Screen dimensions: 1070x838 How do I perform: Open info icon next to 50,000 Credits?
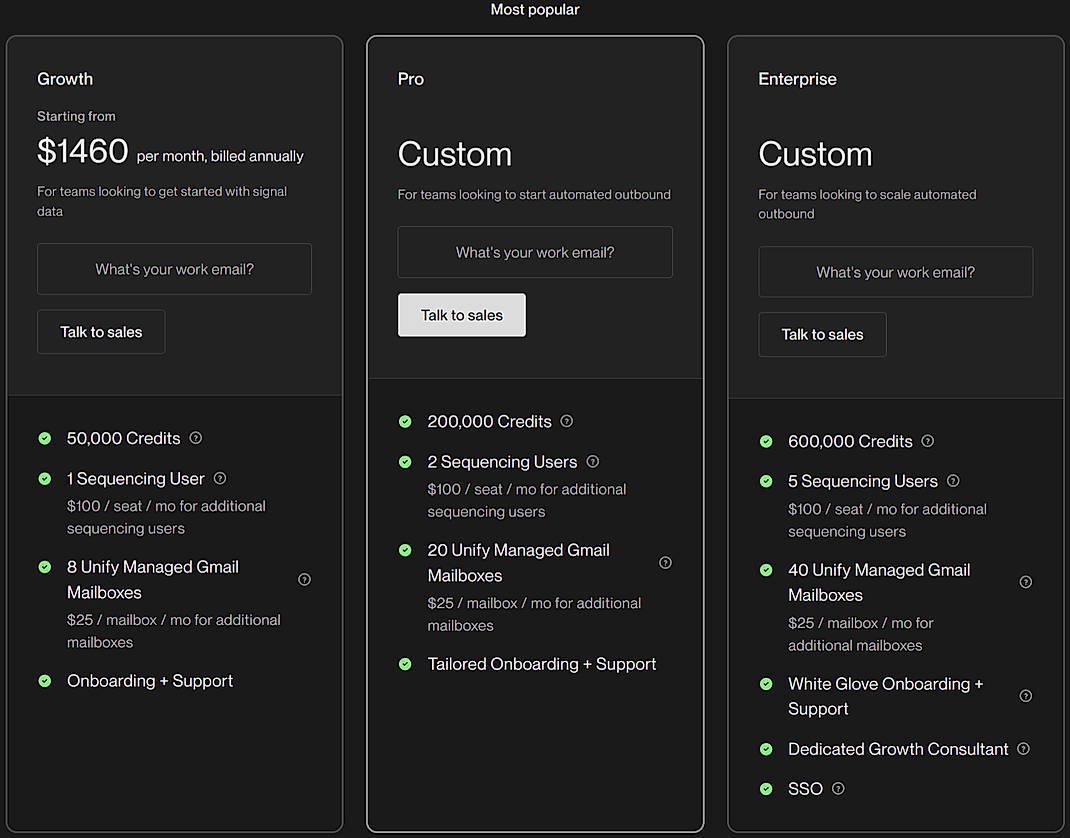click(x=196, y=438)
